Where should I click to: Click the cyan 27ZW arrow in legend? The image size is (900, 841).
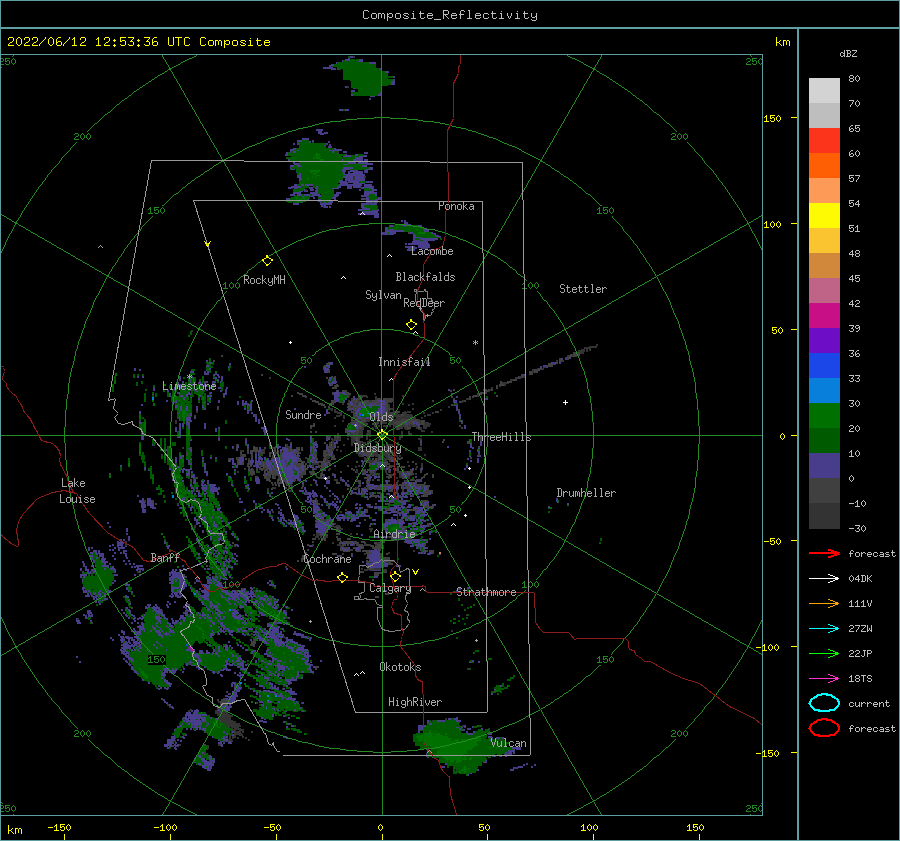pos(824,629)
